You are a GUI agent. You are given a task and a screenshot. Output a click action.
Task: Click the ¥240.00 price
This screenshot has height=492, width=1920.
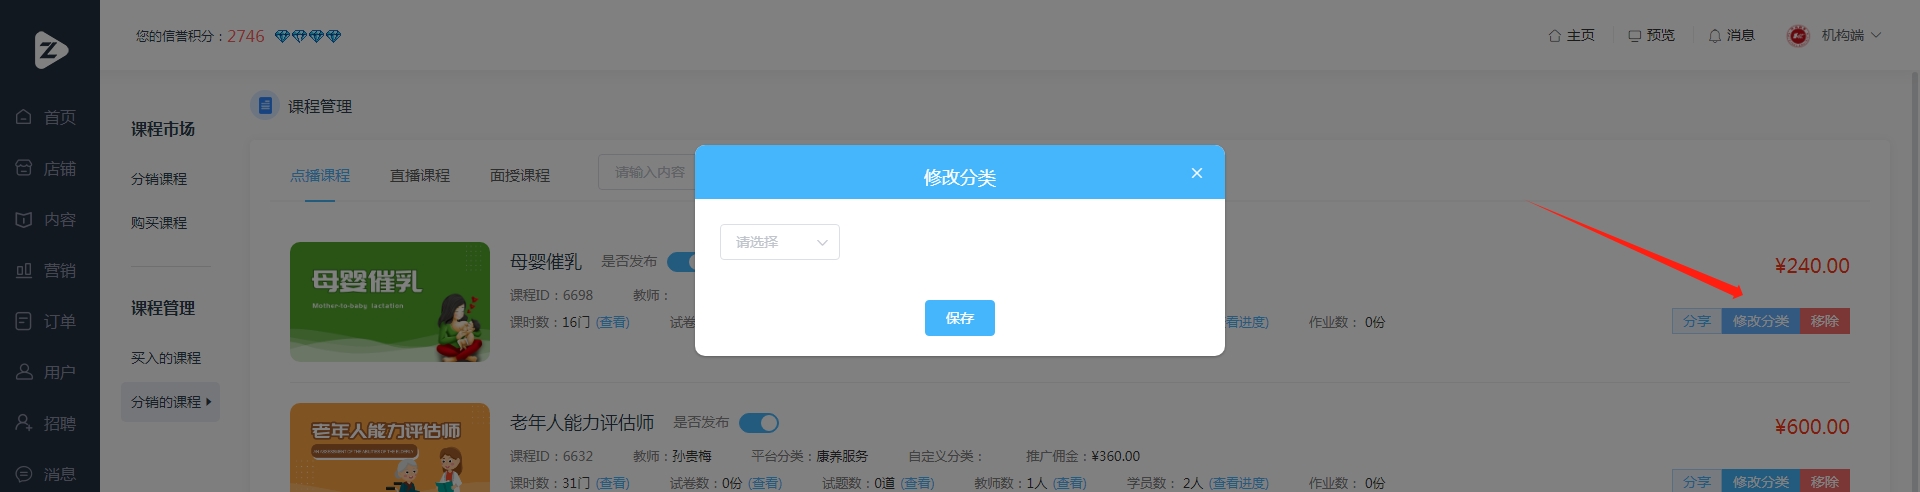[1812, 266]
